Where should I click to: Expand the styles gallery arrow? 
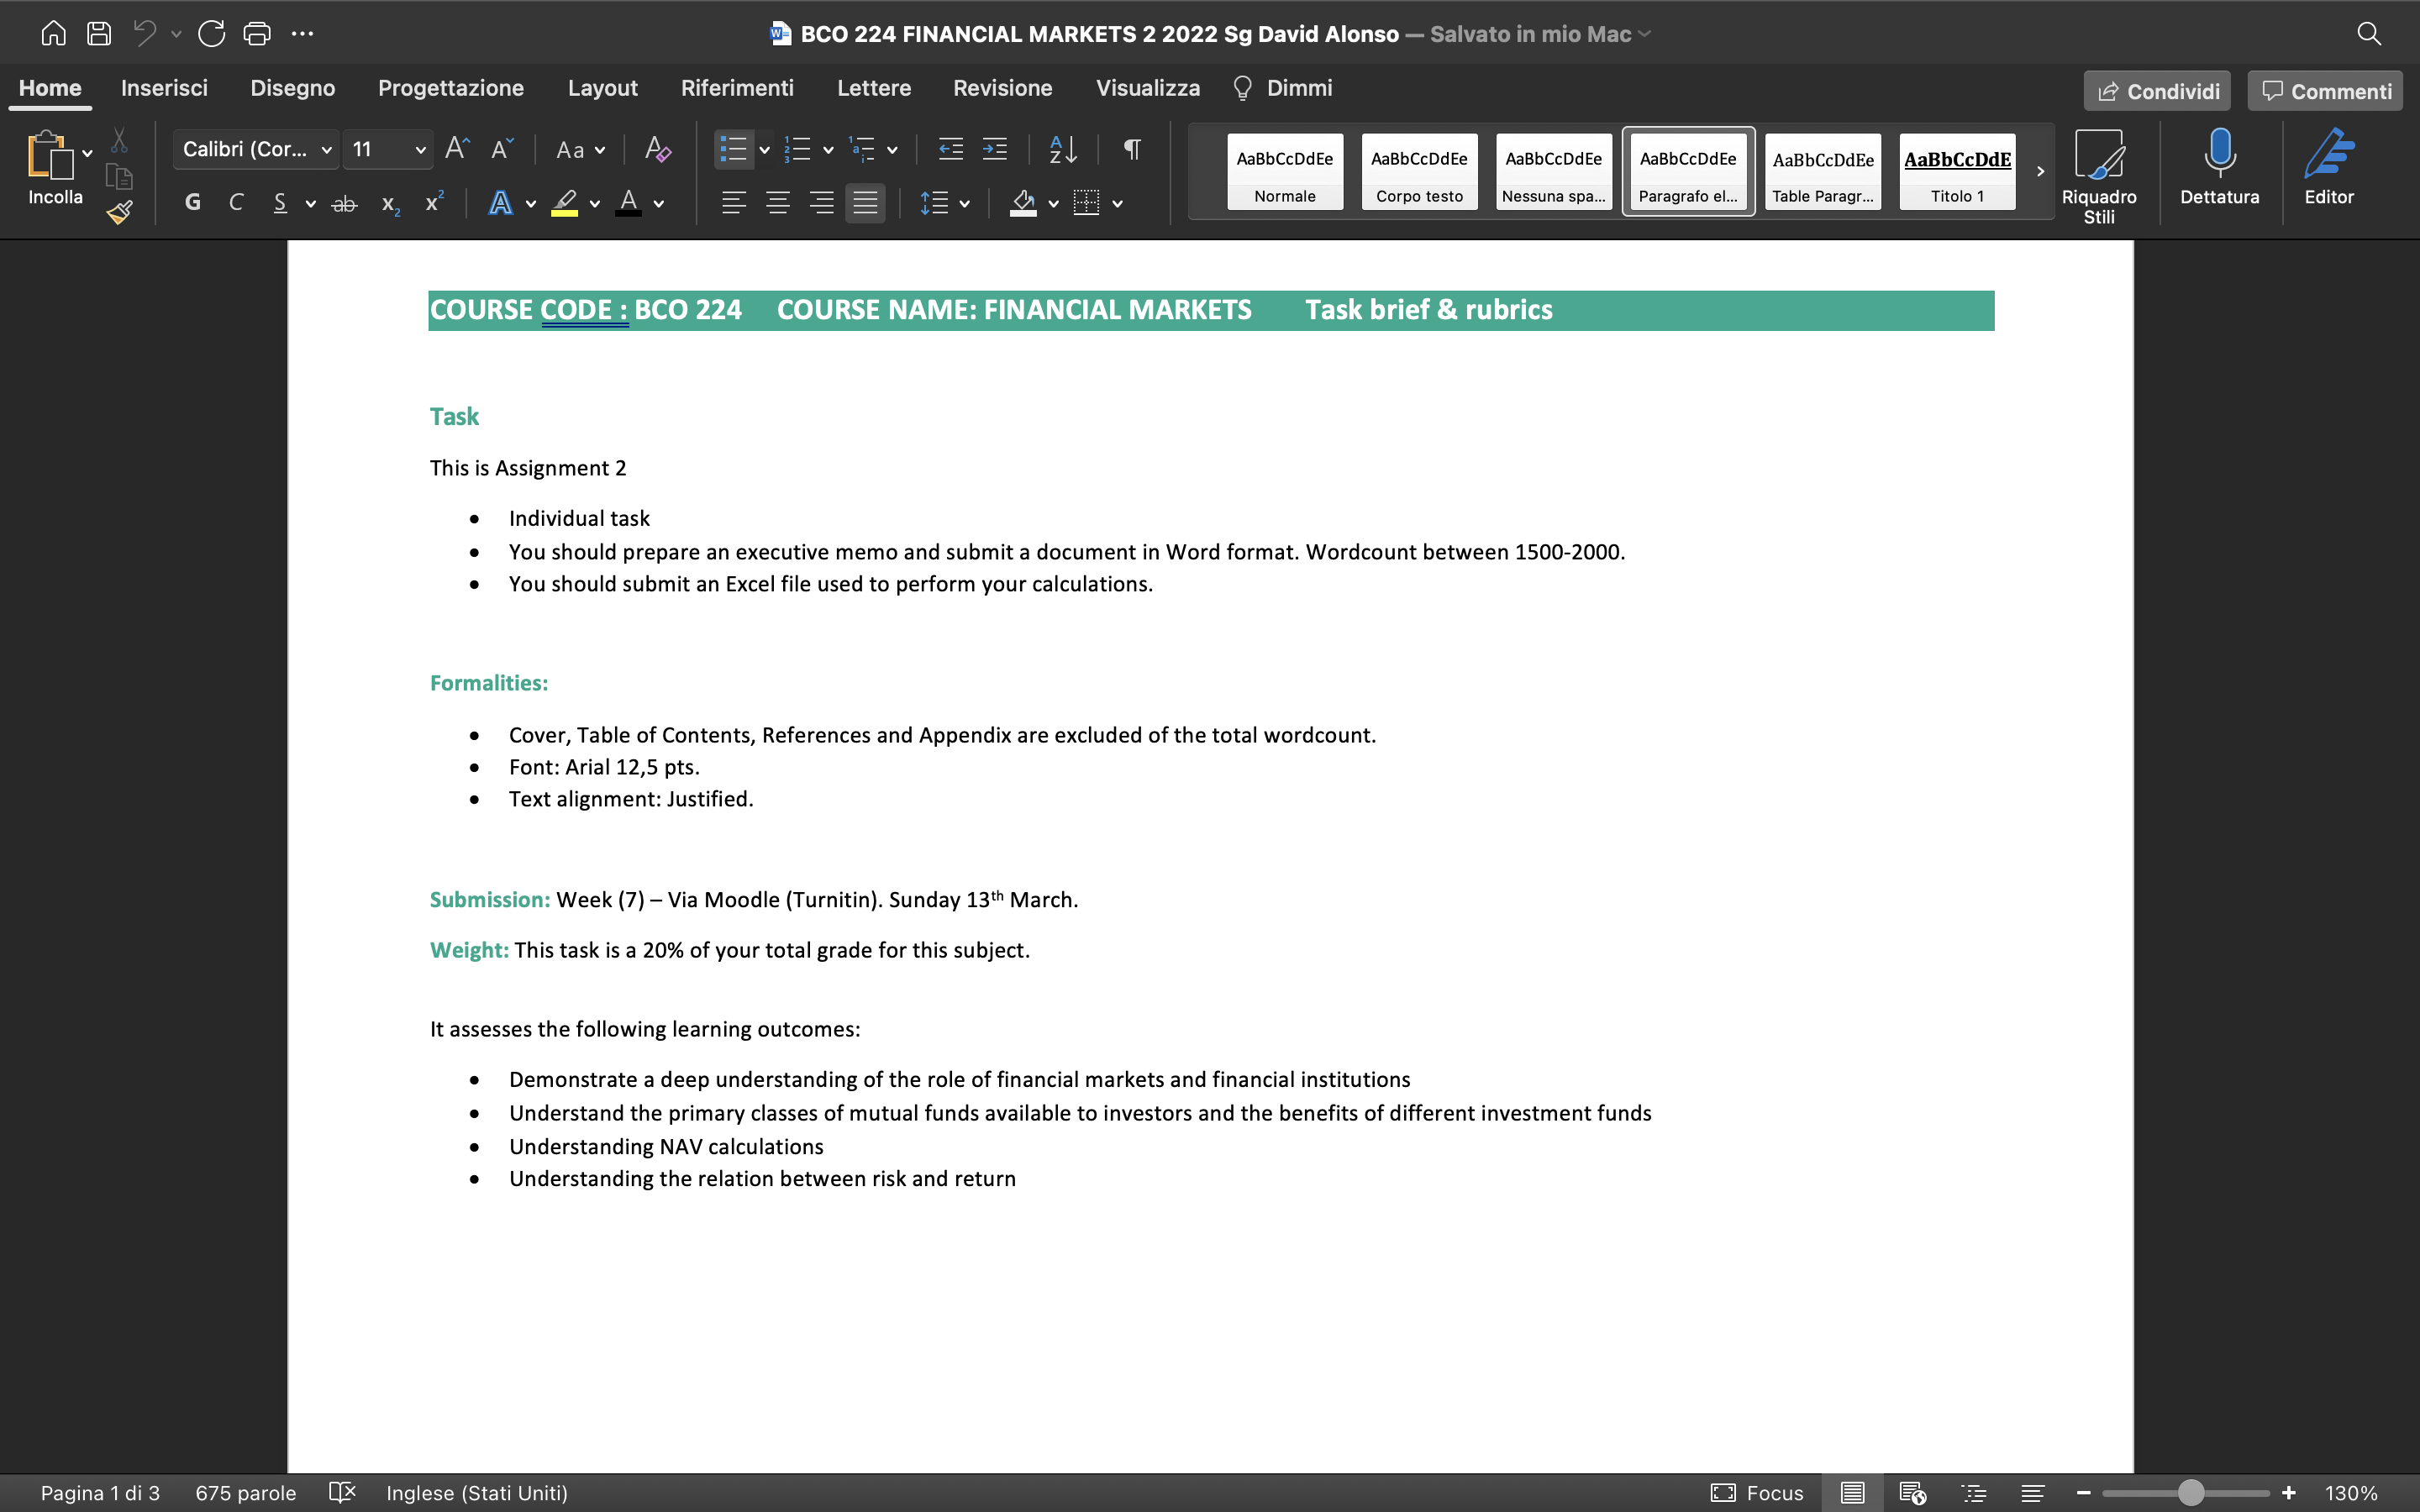(2040, 171)
